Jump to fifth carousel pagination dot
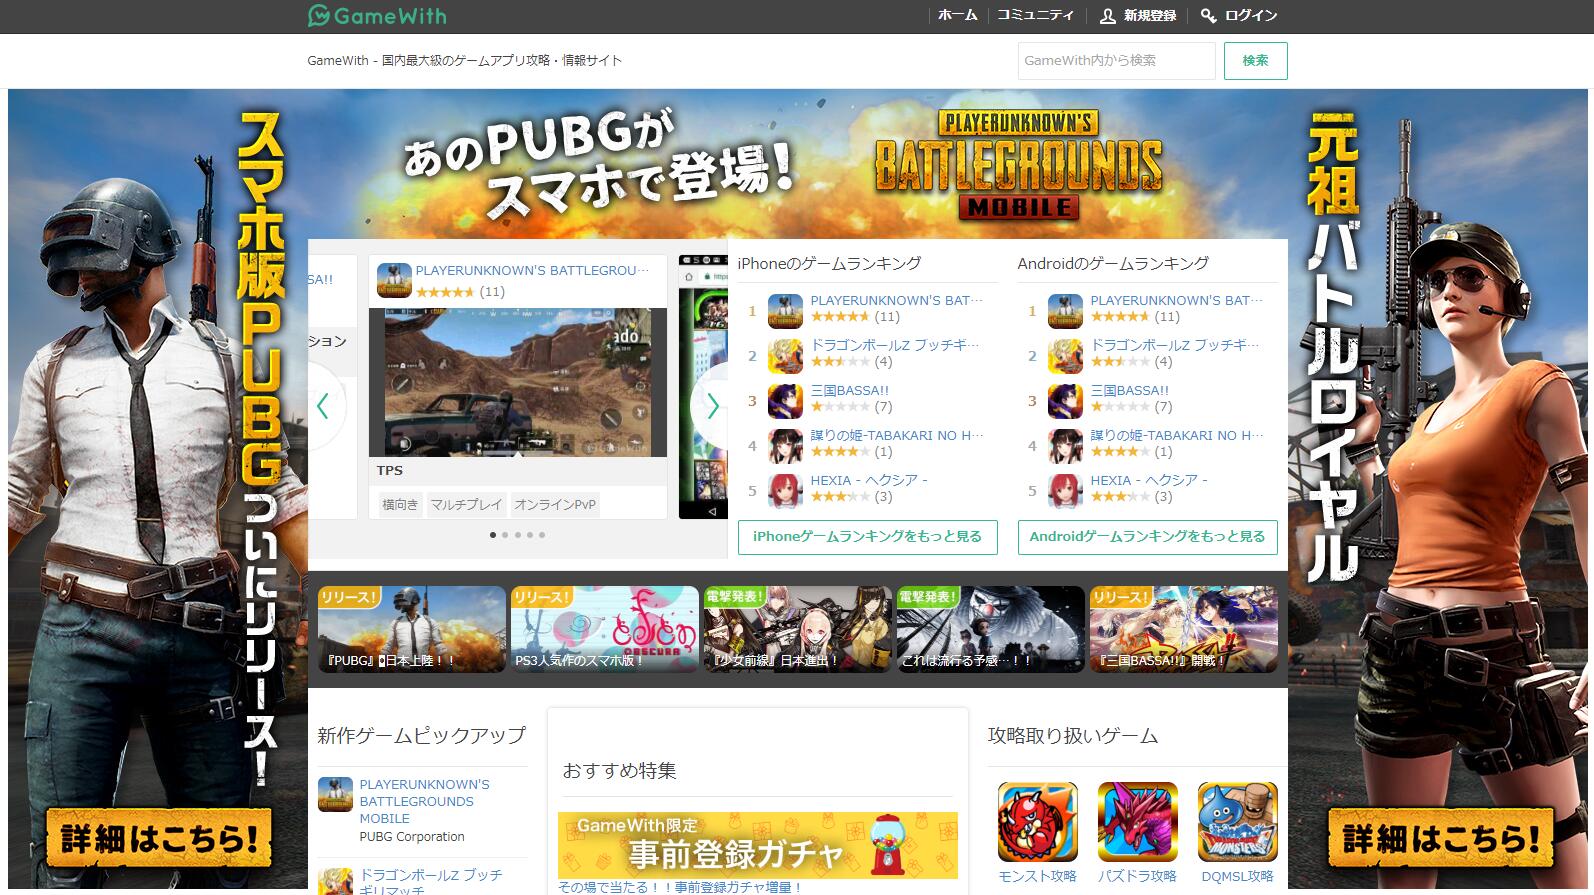The image size is (1594, 895). click(x=542, y=535)
